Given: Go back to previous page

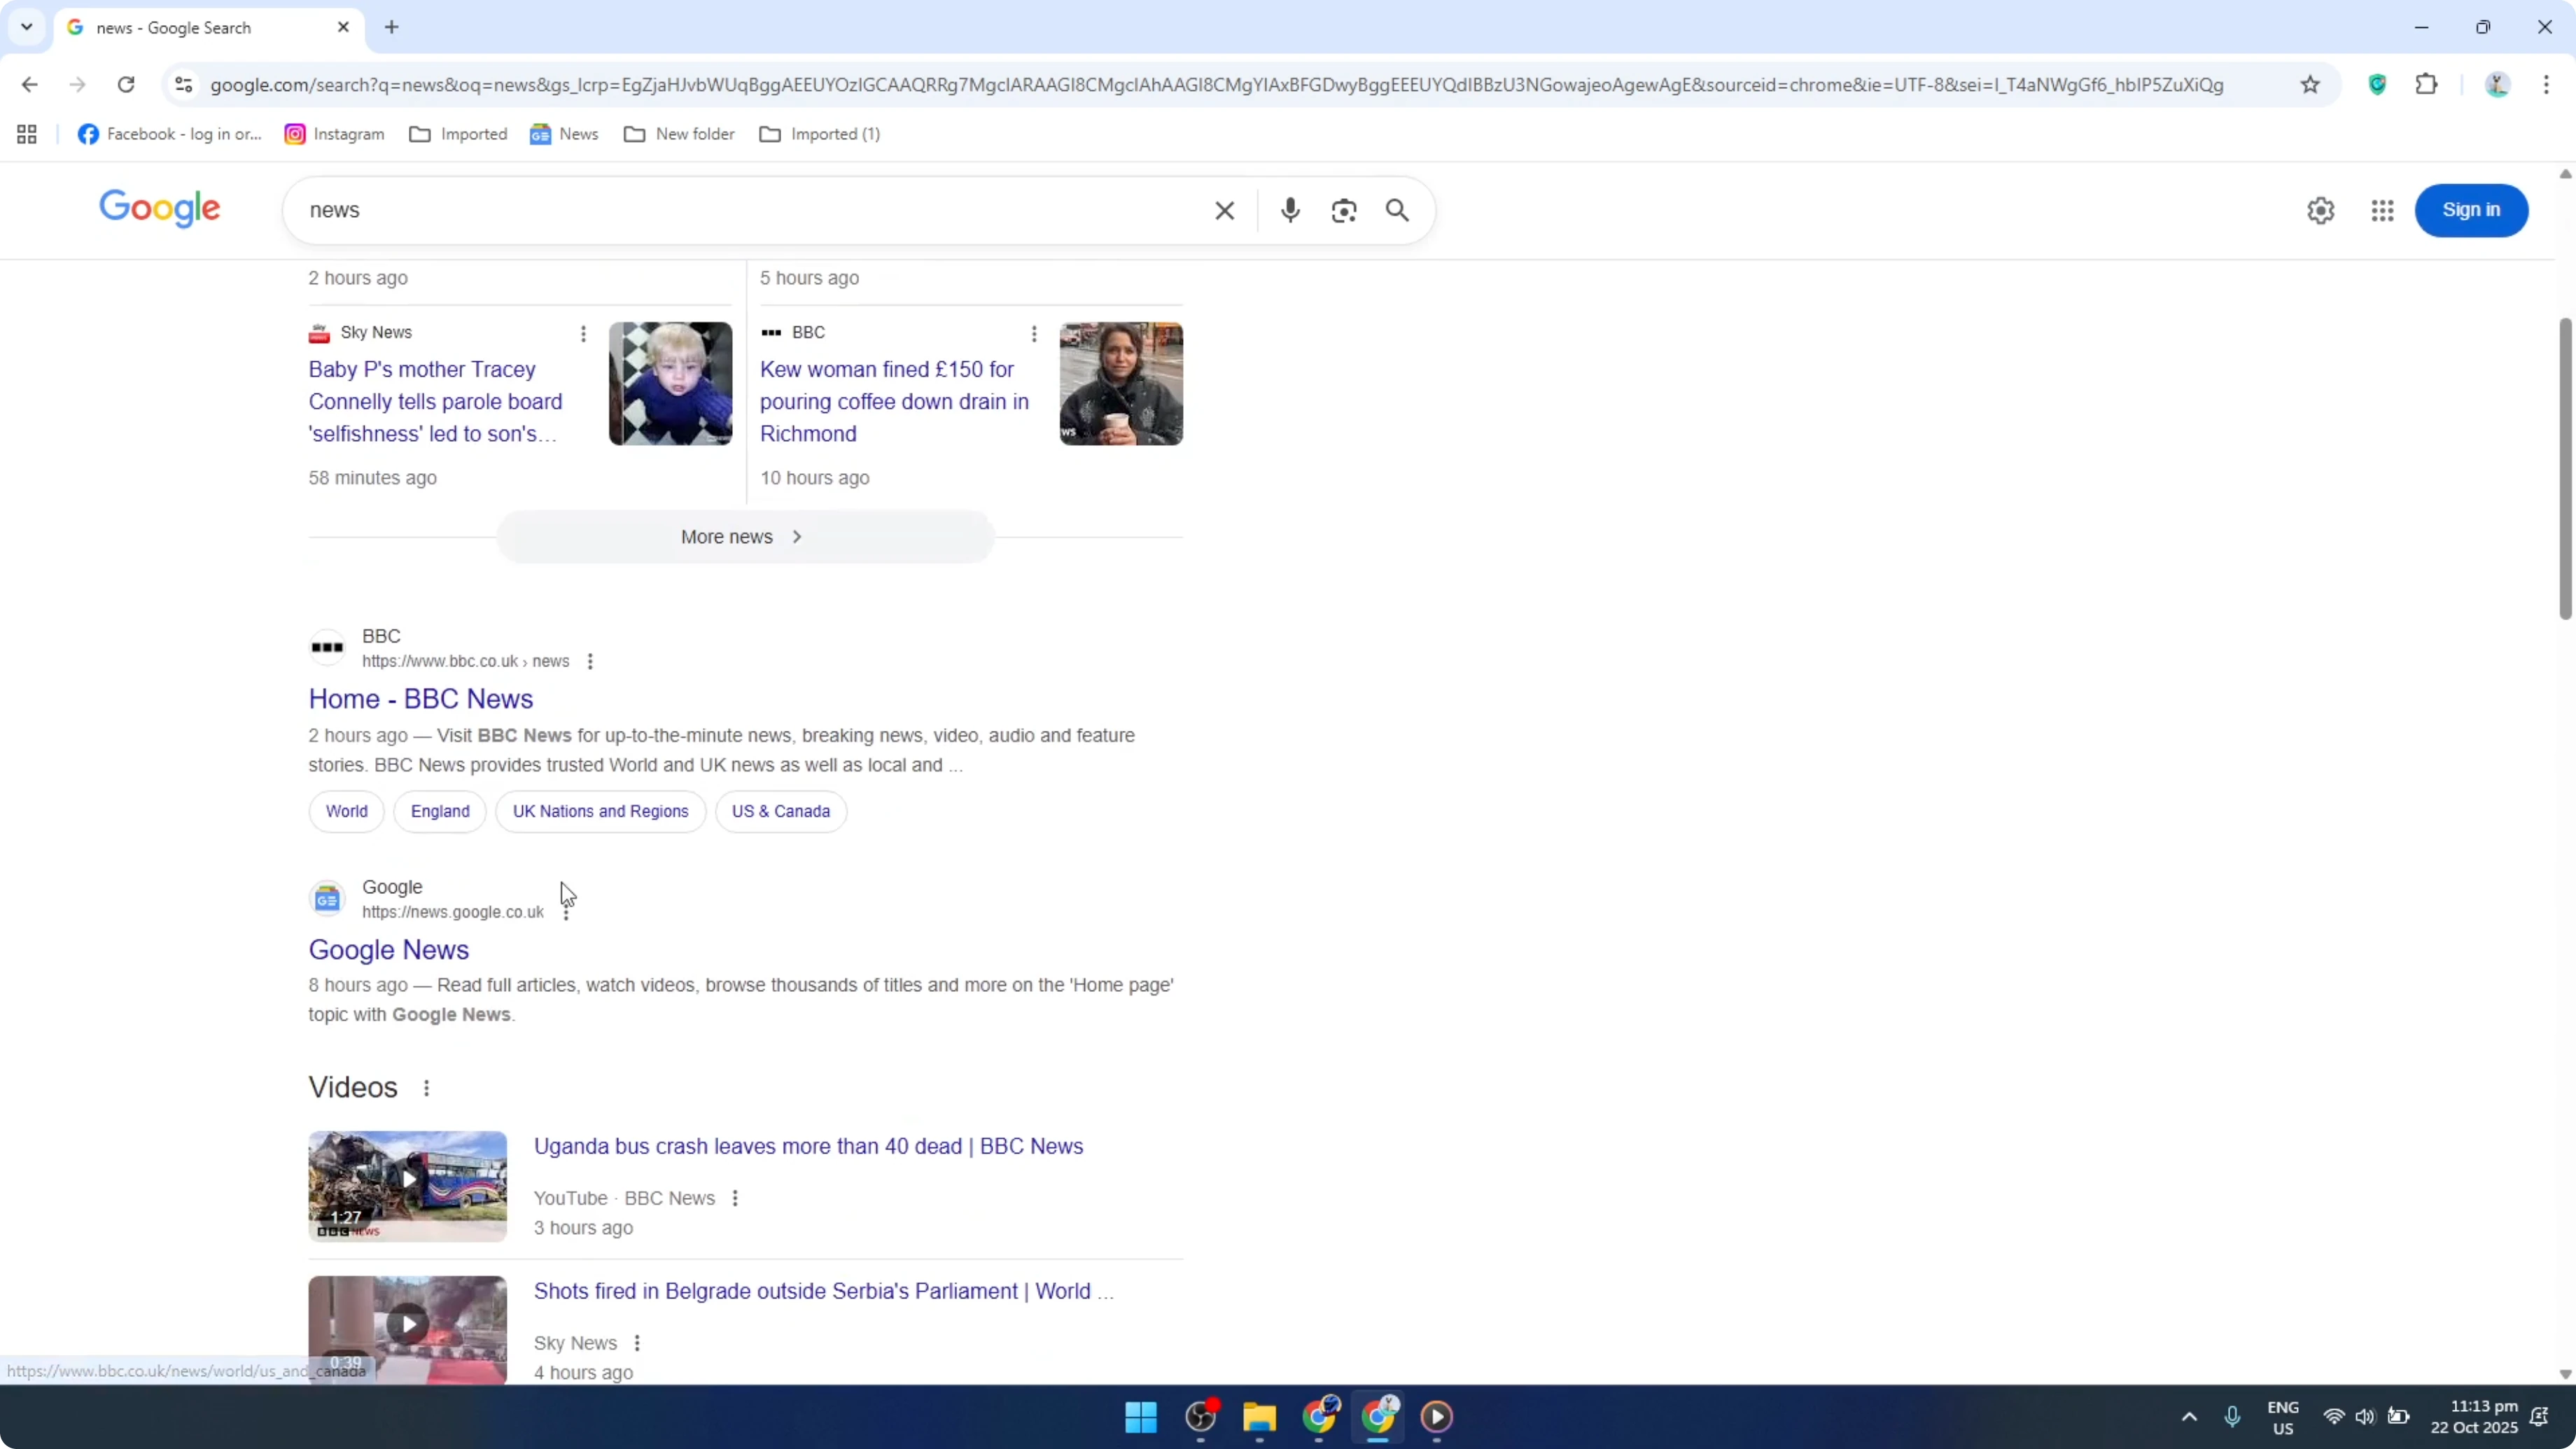Looking at the screenshot, I should coord(29,85).
